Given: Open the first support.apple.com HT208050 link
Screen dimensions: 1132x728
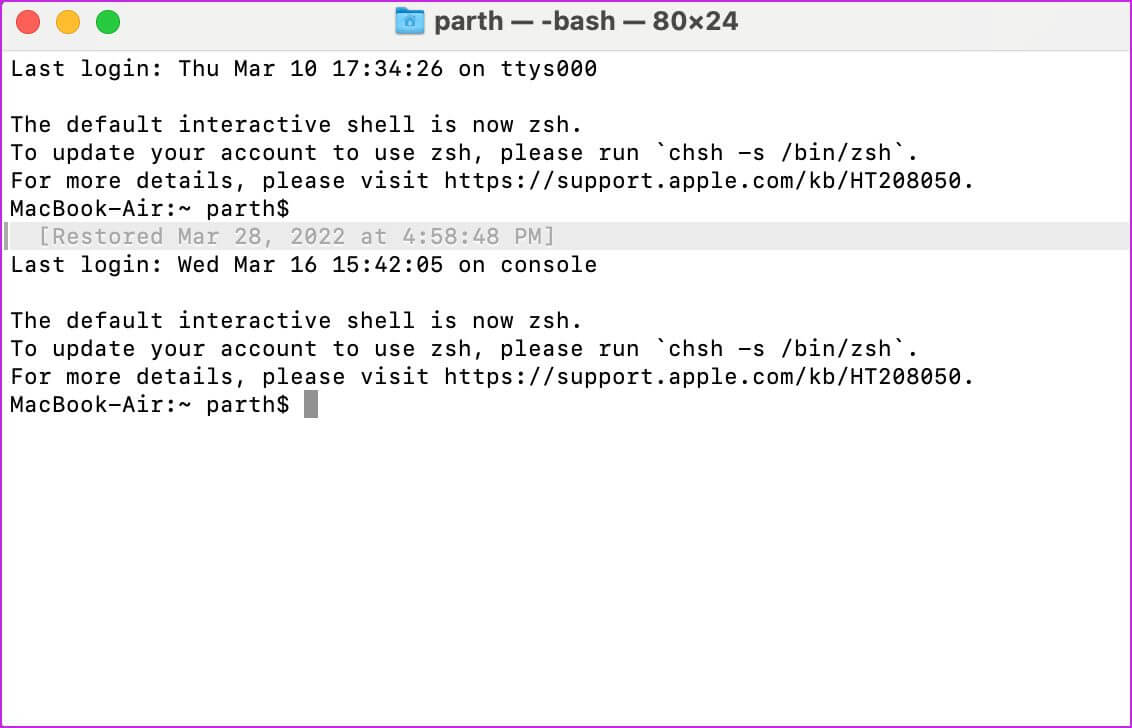Looking at the screenshot, I should 708,181.
